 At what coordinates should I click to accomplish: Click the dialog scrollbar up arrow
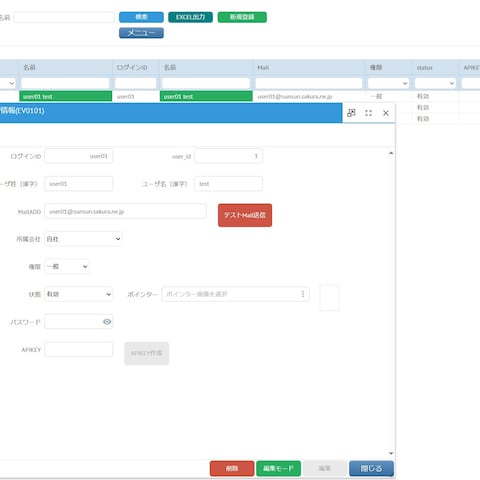click(391, 153)
